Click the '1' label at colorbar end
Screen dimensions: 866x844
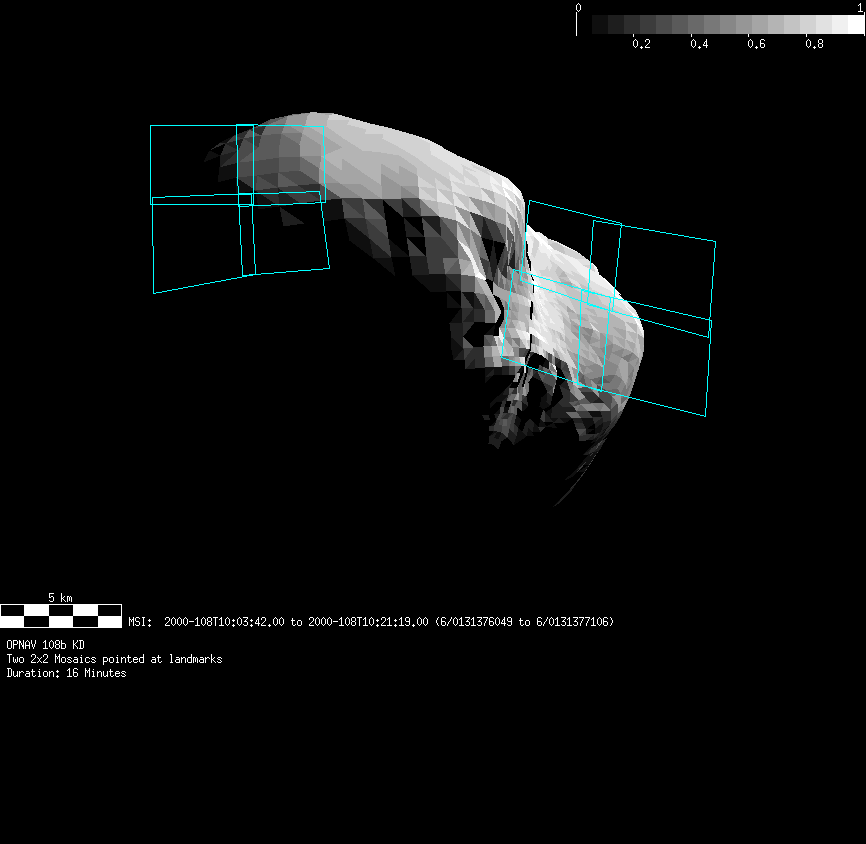tap(860, 8)
